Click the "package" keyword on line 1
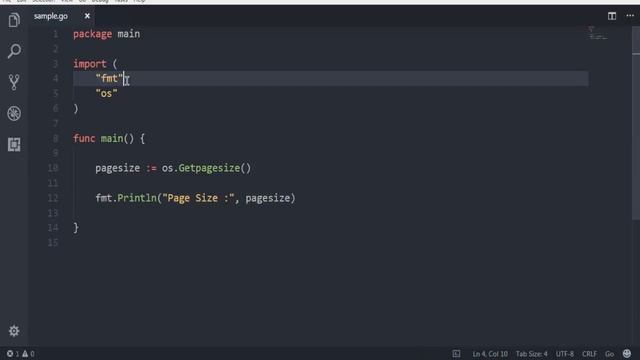Image resolution: width=640 pixels, height=360 pixels. tap(92, 34)
